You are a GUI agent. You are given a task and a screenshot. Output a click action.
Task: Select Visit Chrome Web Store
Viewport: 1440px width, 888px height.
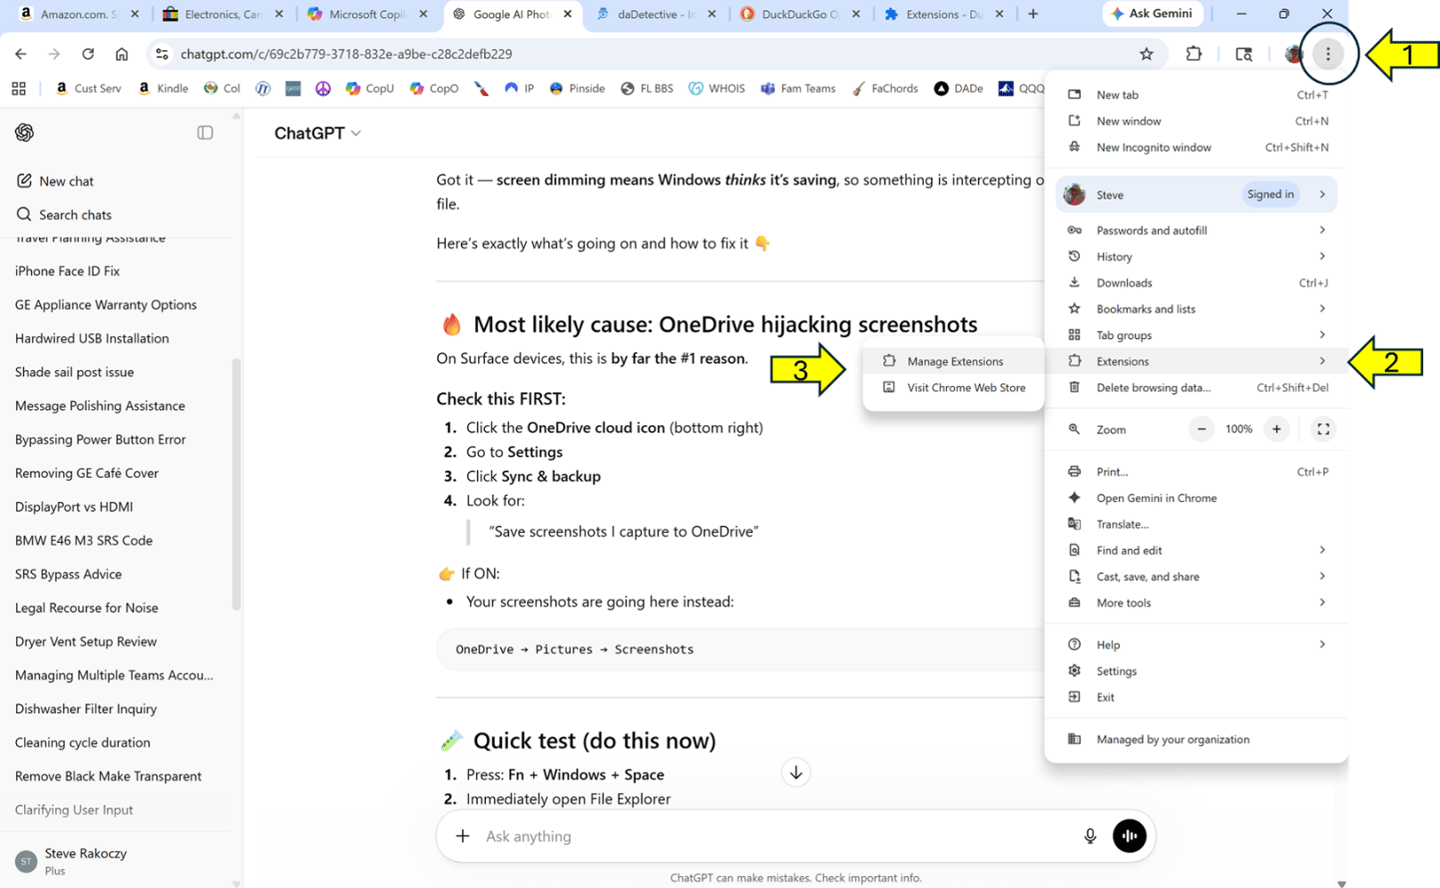pyautogui.click(x=953, y=388)
